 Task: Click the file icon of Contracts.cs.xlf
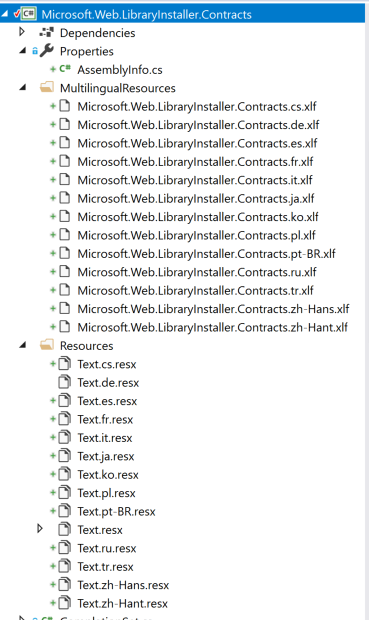[x=64, y=106]
